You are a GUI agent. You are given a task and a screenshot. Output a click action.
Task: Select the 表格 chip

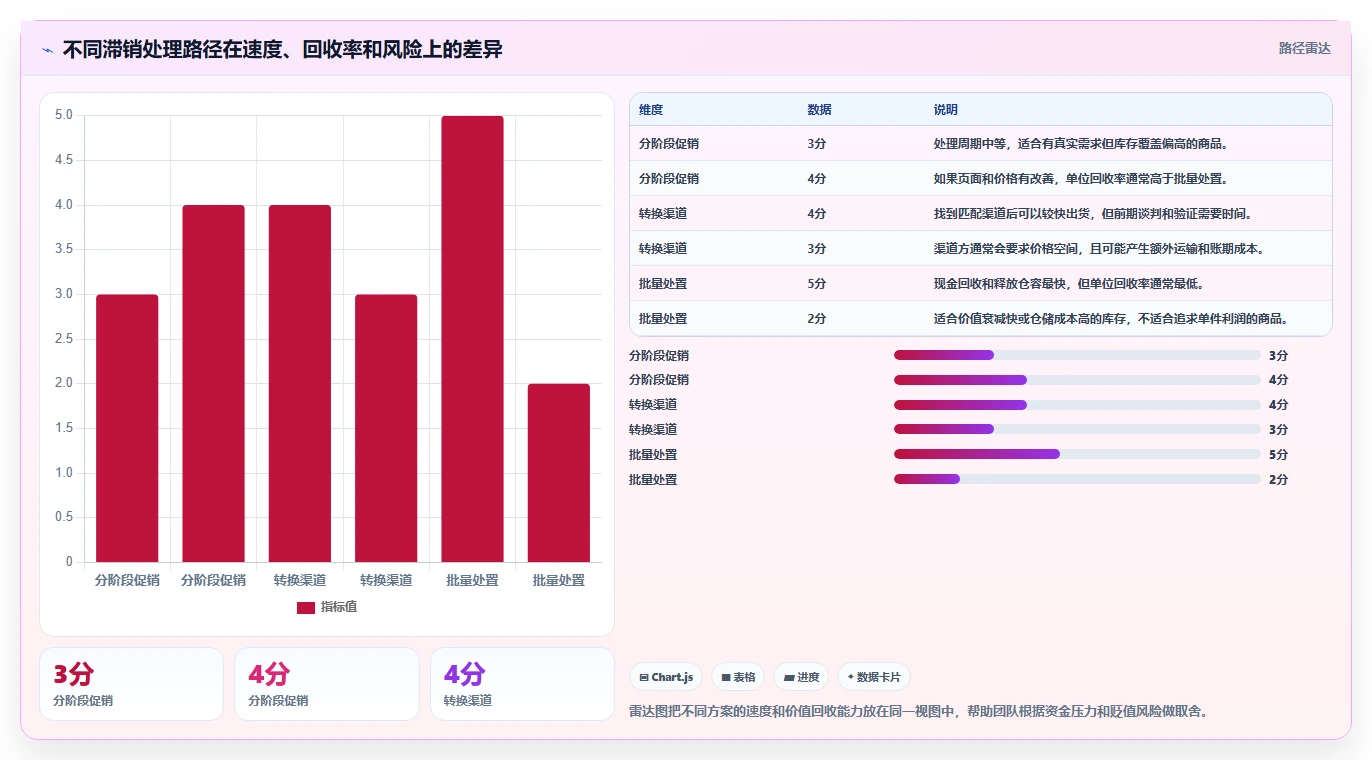point(738,677)
